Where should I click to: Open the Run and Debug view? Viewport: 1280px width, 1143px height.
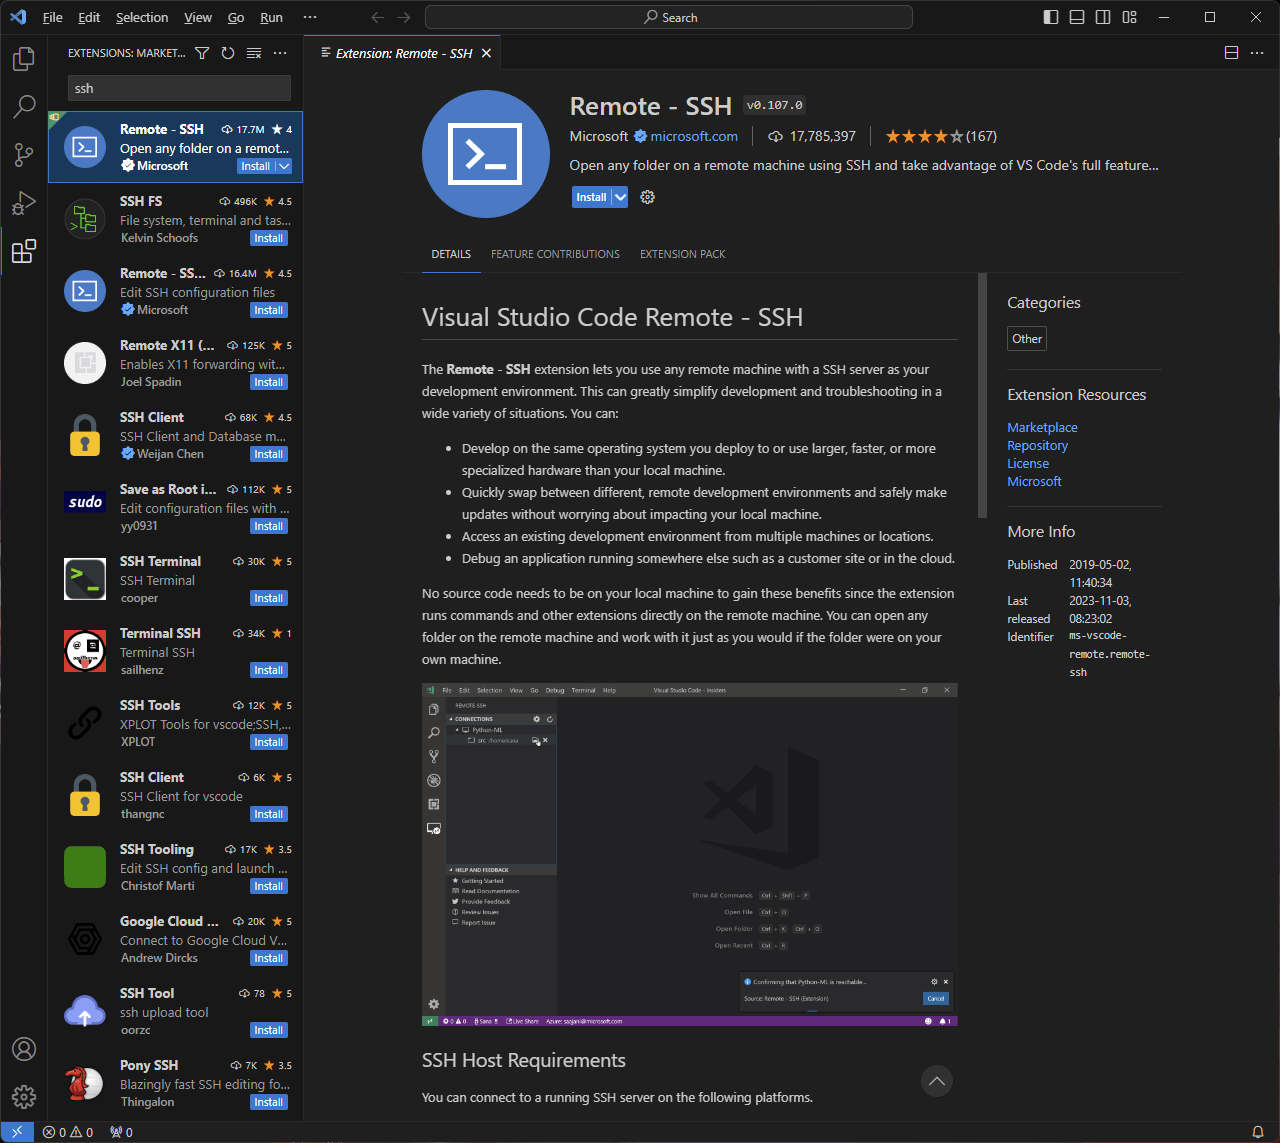(24, 203)
